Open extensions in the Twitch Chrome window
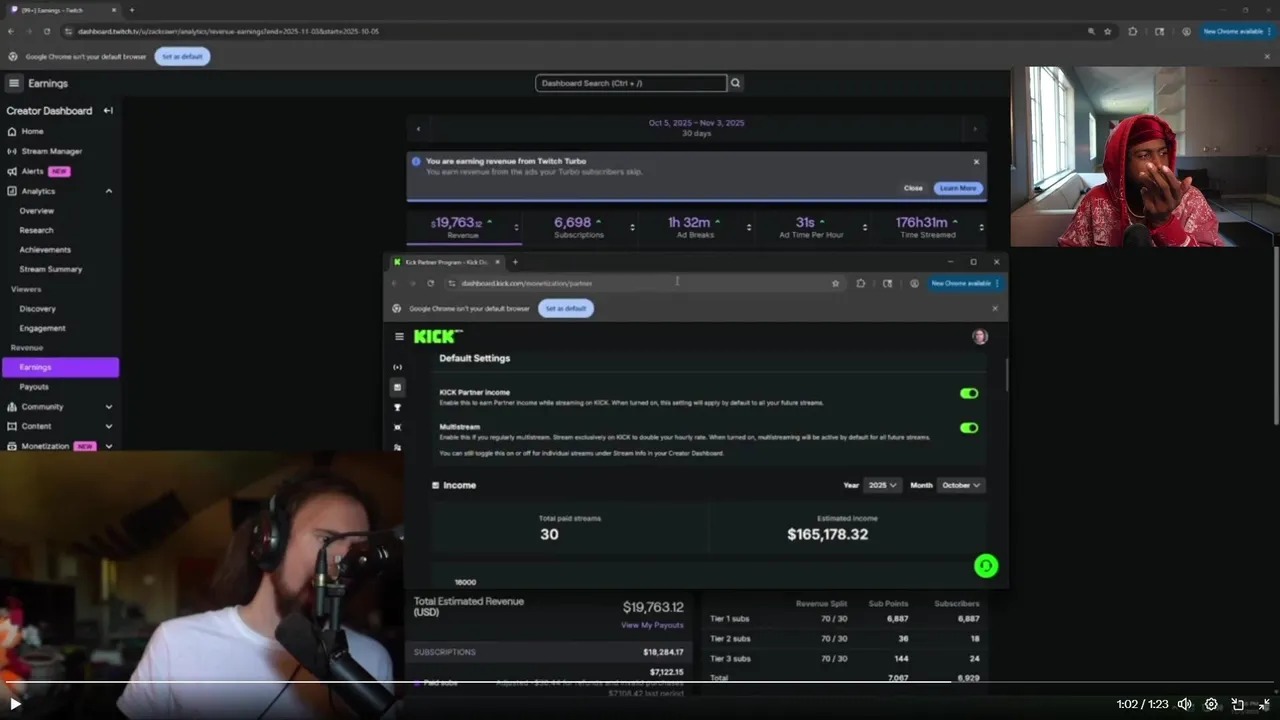1280x720 pixels. coord(1133,31)
